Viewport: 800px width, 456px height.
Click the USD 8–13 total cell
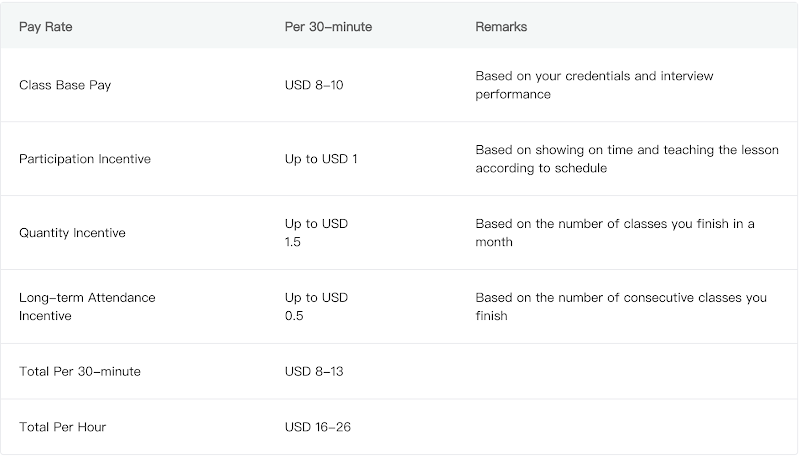tap(314, 372)
